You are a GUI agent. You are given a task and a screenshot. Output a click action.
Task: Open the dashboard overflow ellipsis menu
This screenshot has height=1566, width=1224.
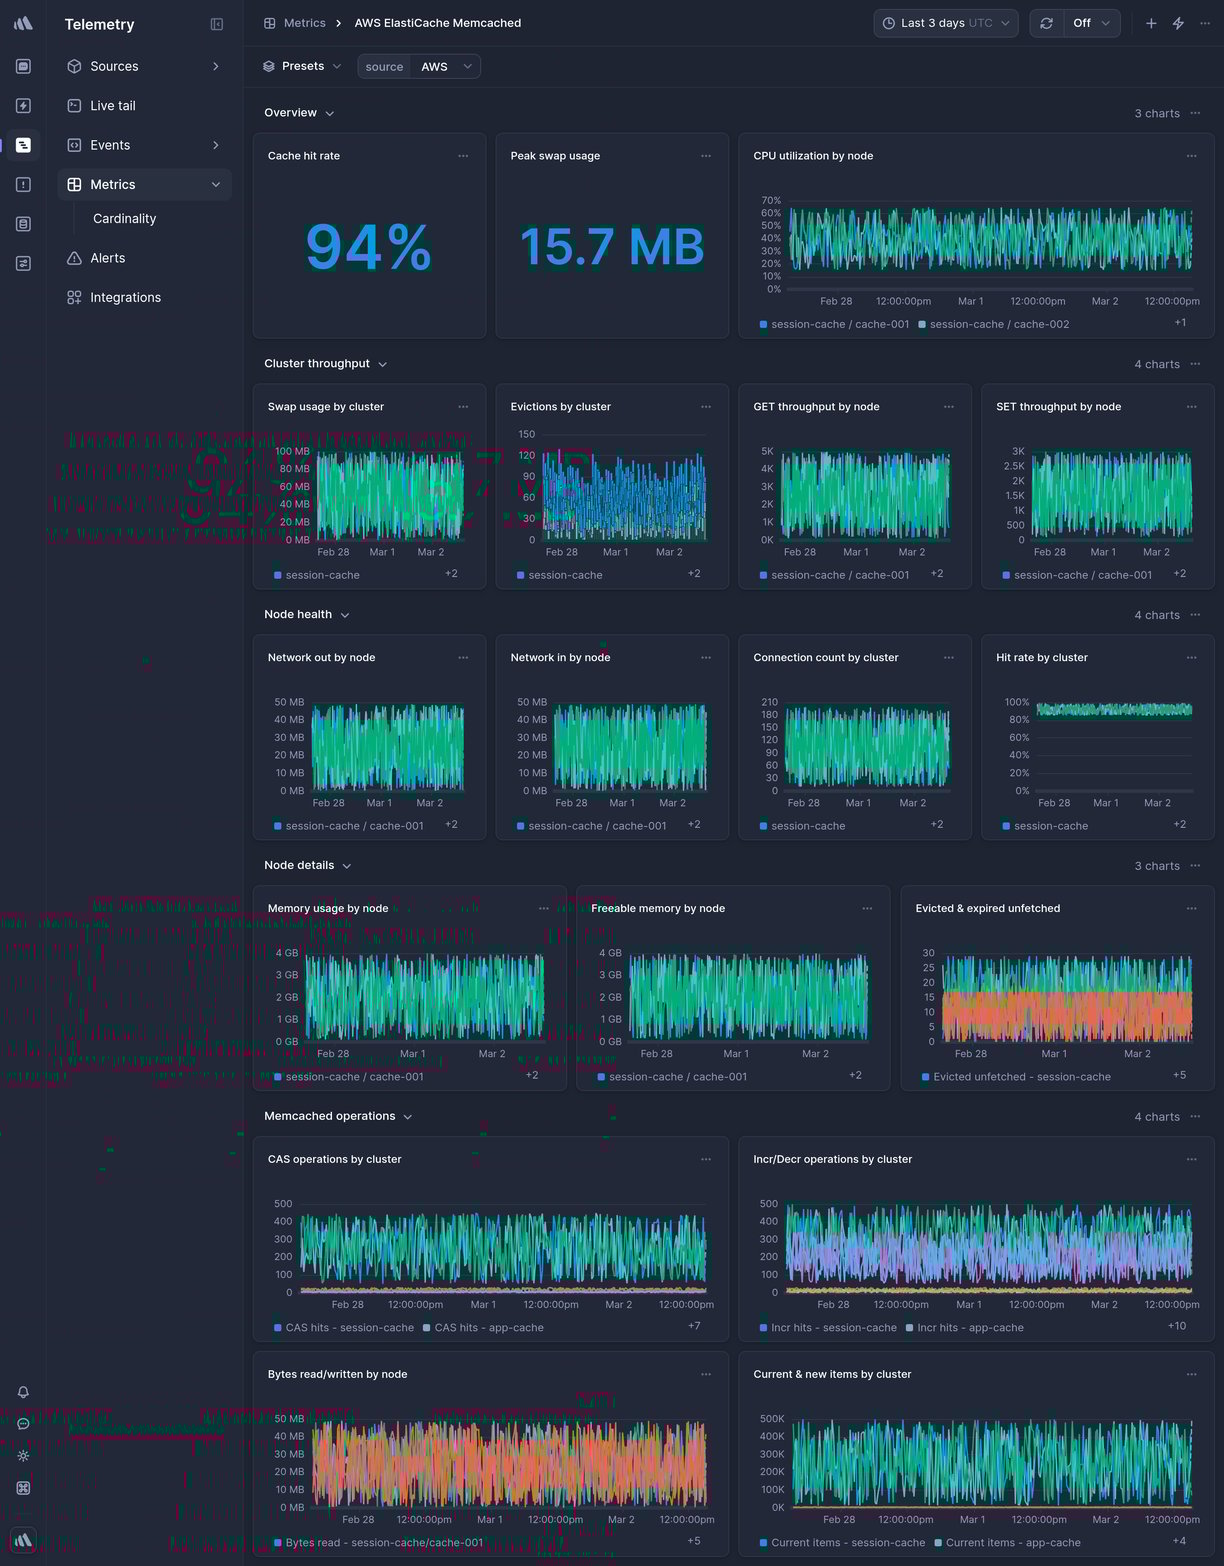click(x=1205, y=22)
